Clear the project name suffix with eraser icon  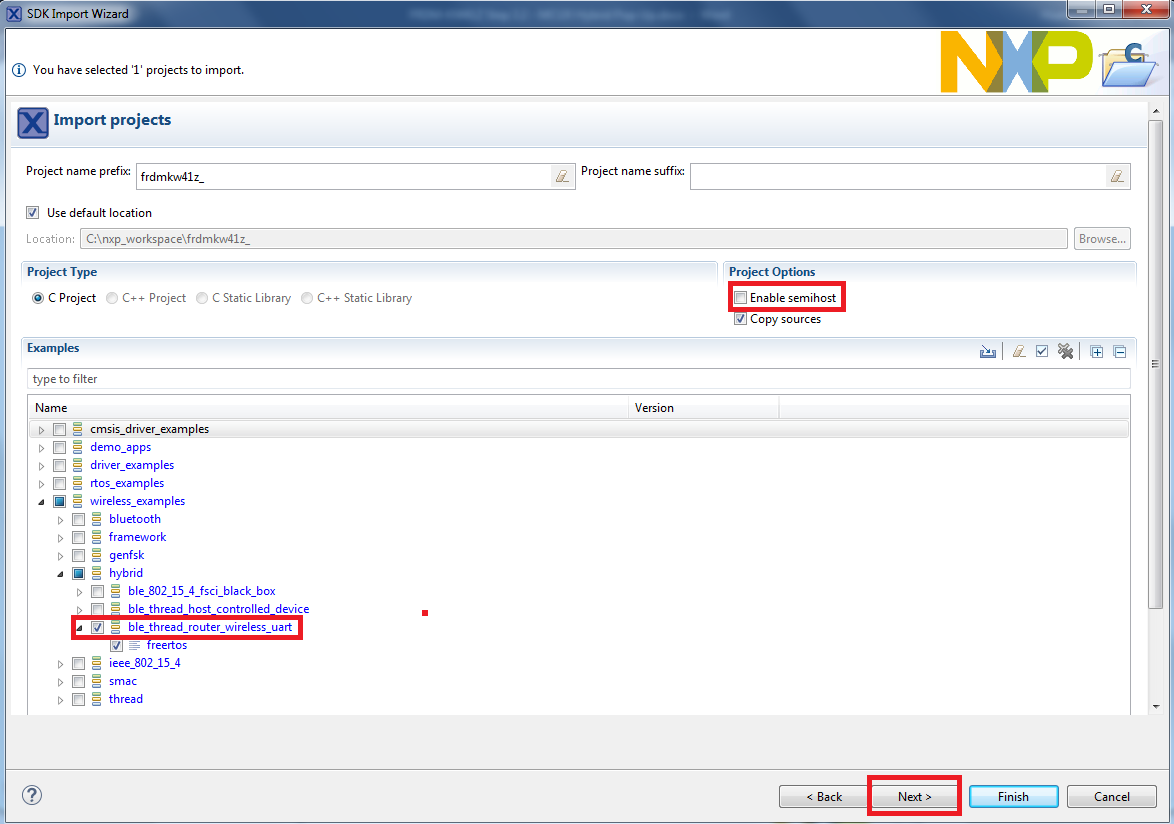tap(1117, 176)
